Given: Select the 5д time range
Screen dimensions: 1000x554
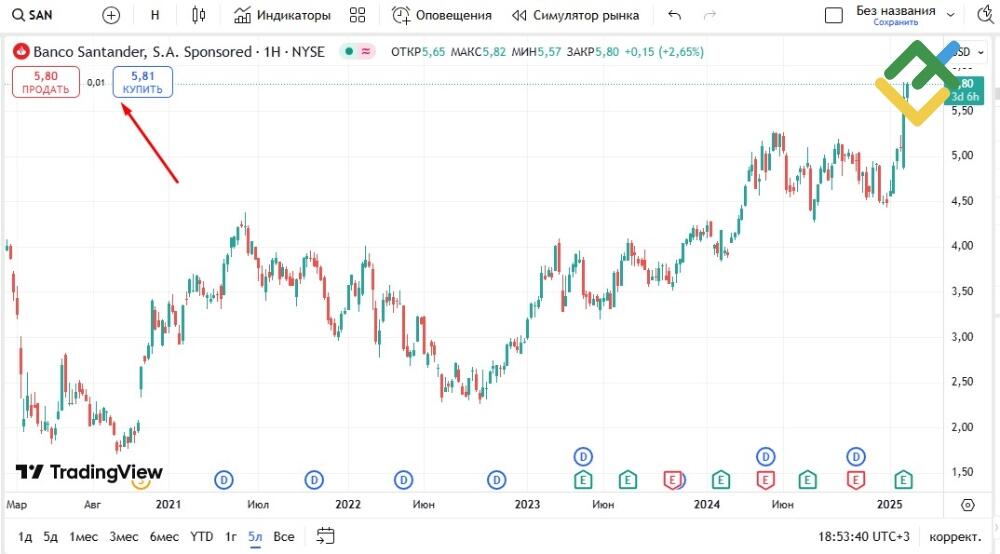Looking at the screenshot, I should (x=50, y=536).
